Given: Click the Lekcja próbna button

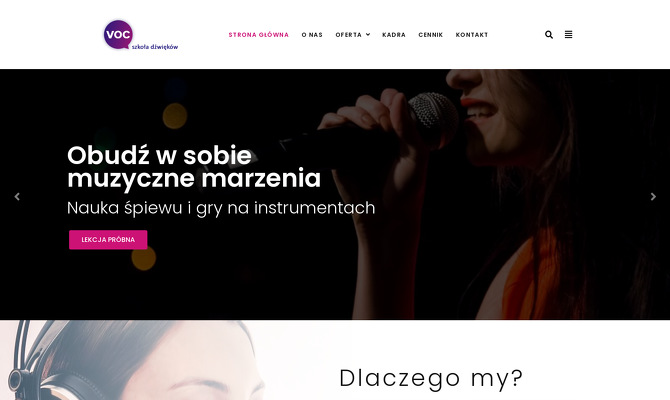Looking at the screenshot, I should [x=108, y=240].
